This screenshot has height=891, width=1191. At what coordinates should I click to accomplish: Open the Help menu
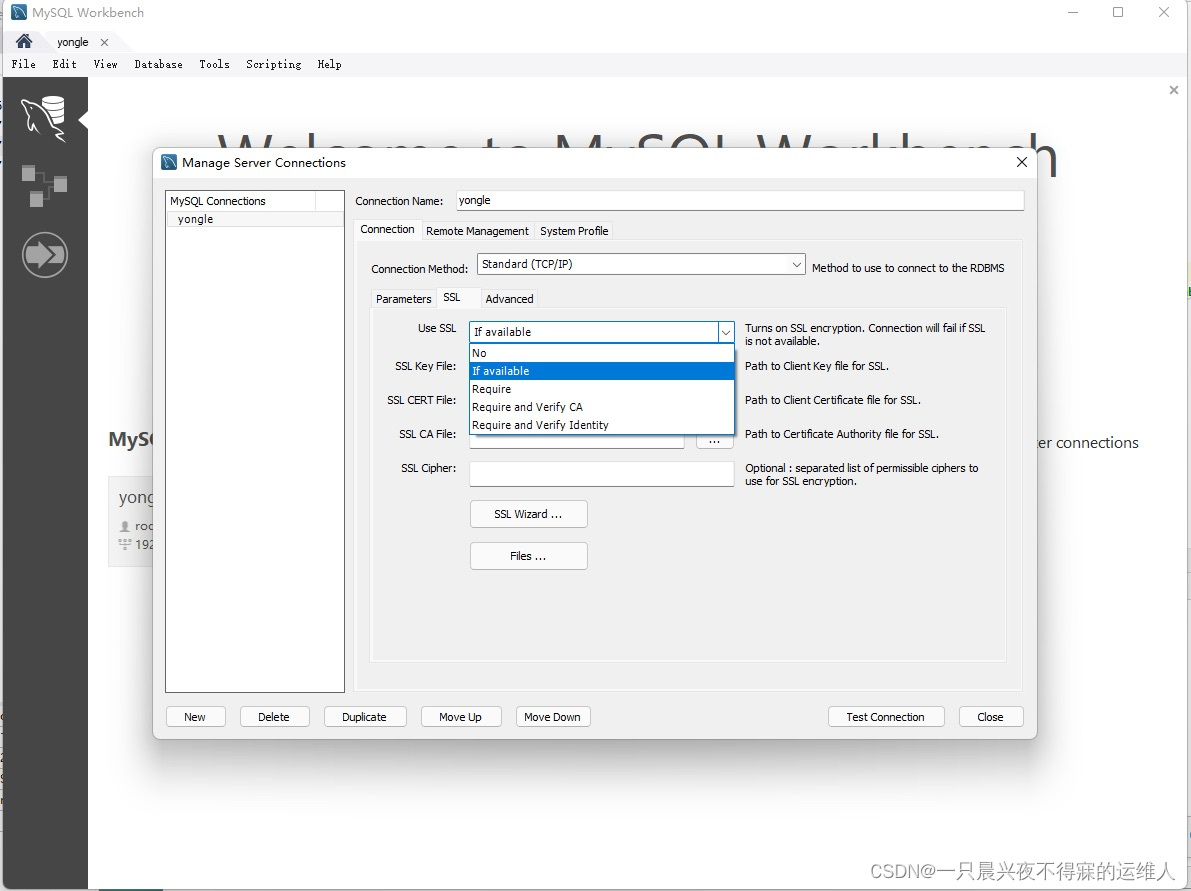[x=329, y=65]
